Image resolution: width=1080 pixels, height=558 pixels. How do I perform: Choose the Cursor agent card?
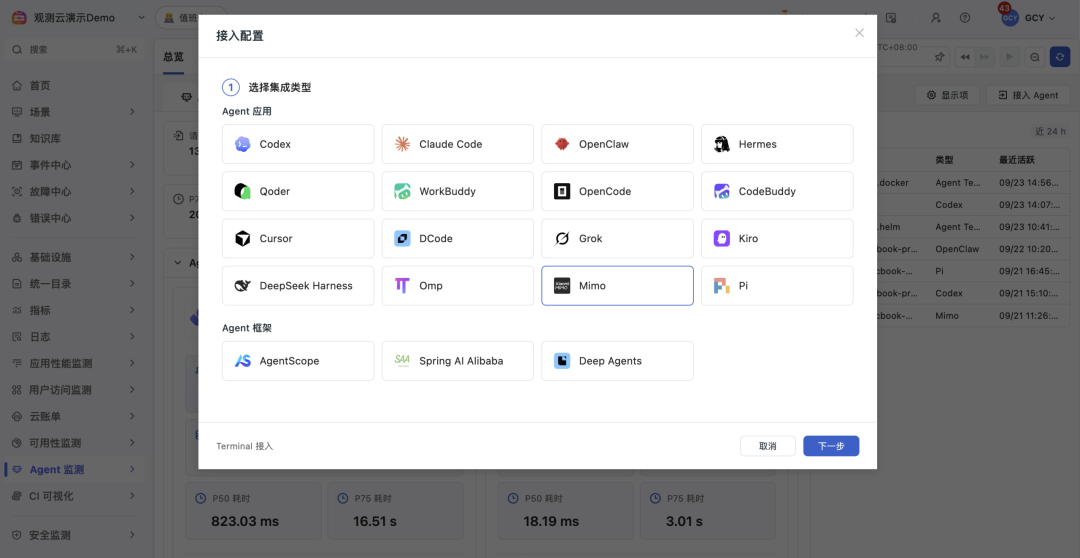(298, 238)
